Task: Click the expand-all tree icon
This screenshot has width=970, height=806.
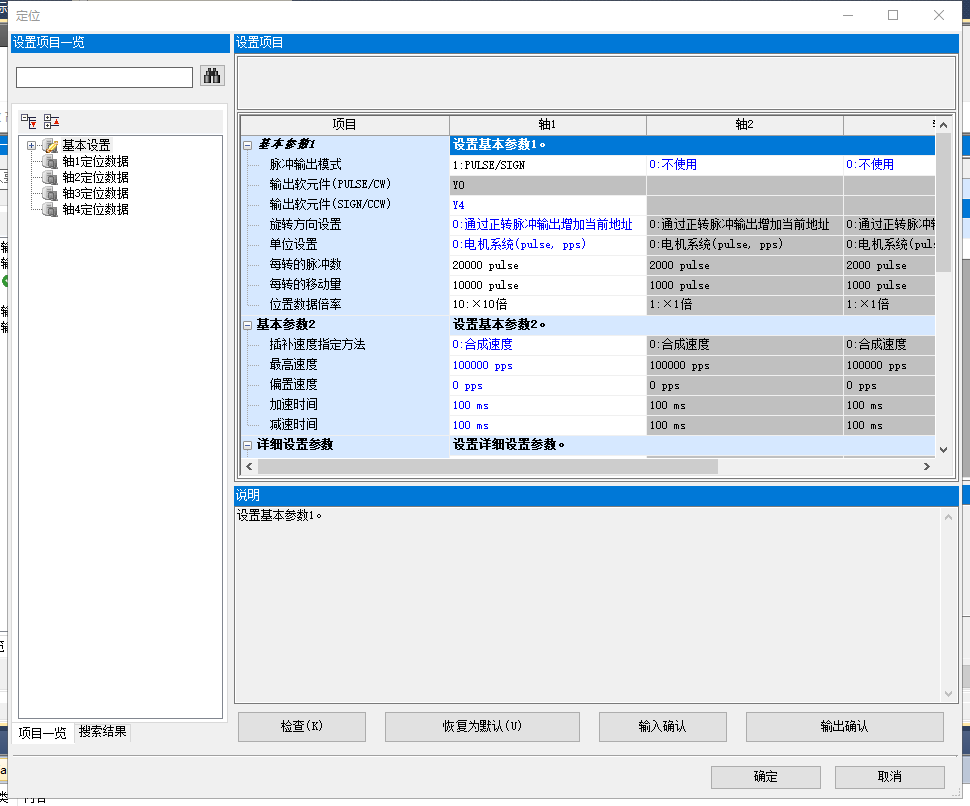Action: tap(29, 121)
